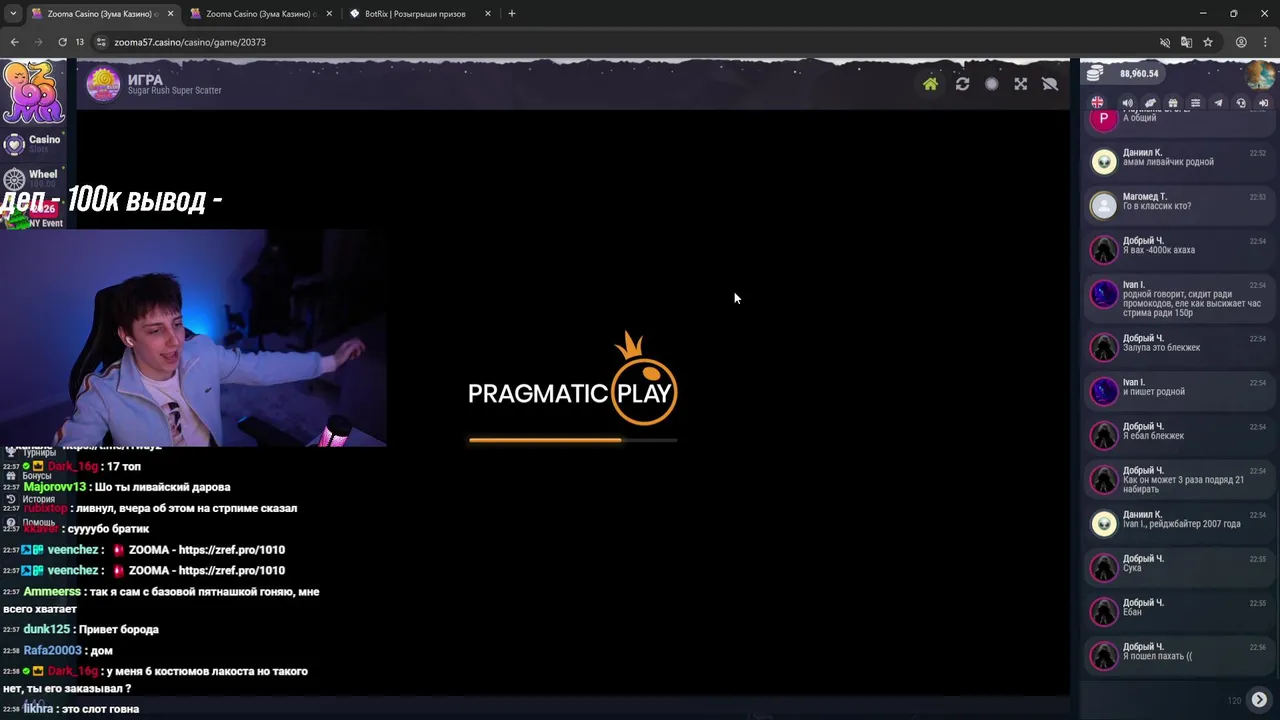
Task: Click the translate page icon in address bar
Action: point(1186,42)
